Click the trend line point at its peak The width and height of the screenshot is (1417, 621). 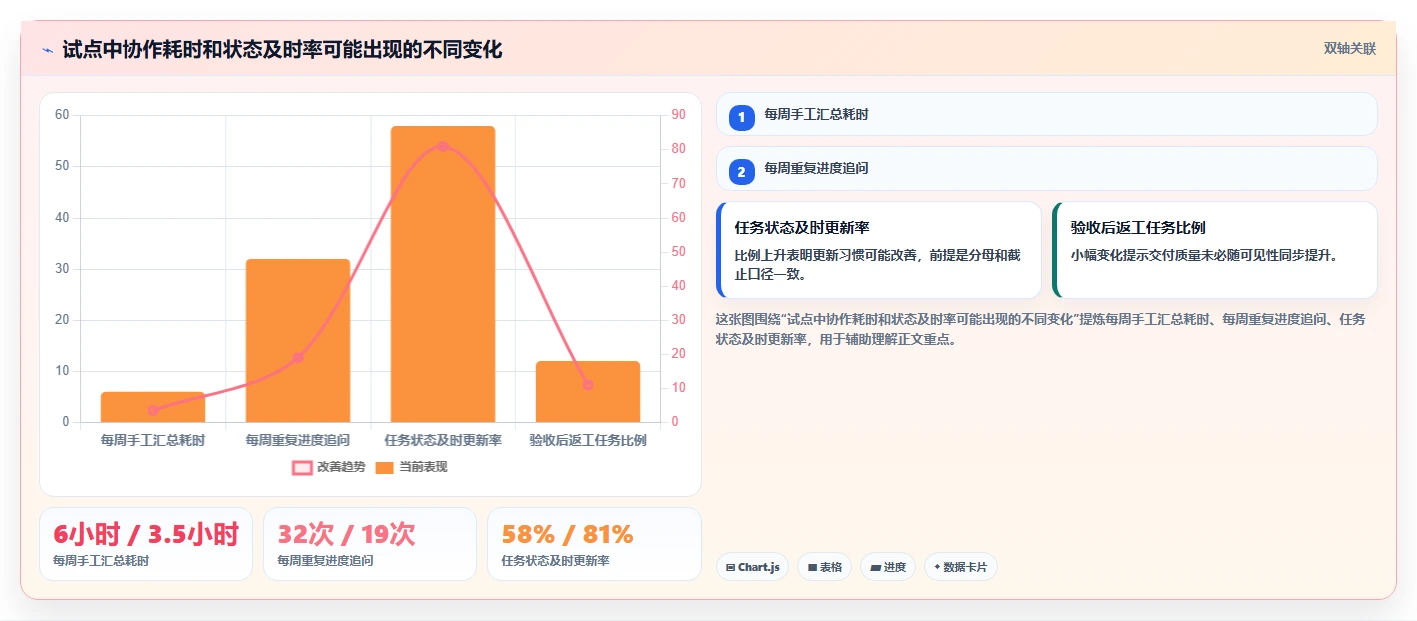[443, 146]
